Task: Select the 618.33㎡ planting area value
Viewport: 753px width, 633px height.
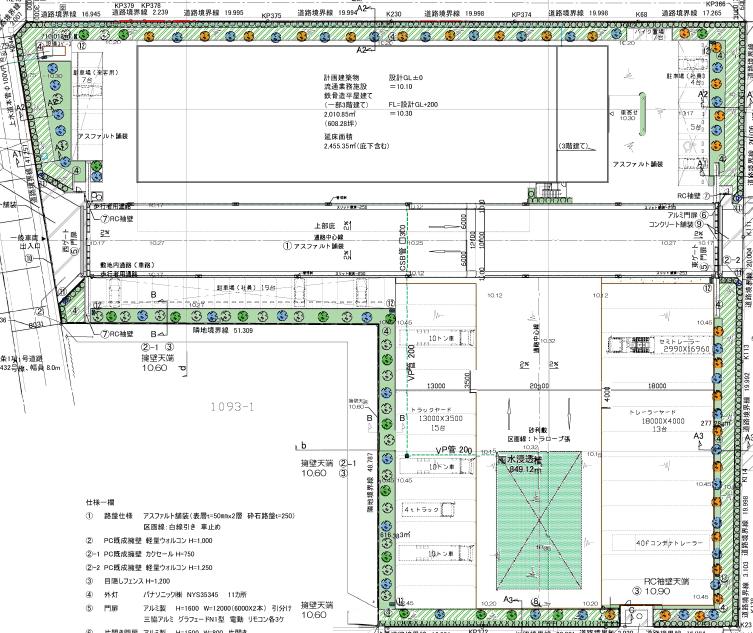Action: [395, 535]
